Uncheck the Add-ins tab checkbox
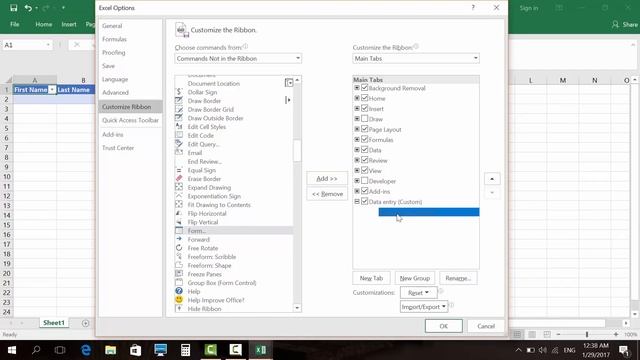Viewport: 640px width, 360px height. pyautogui.click(x=364, y=191)
